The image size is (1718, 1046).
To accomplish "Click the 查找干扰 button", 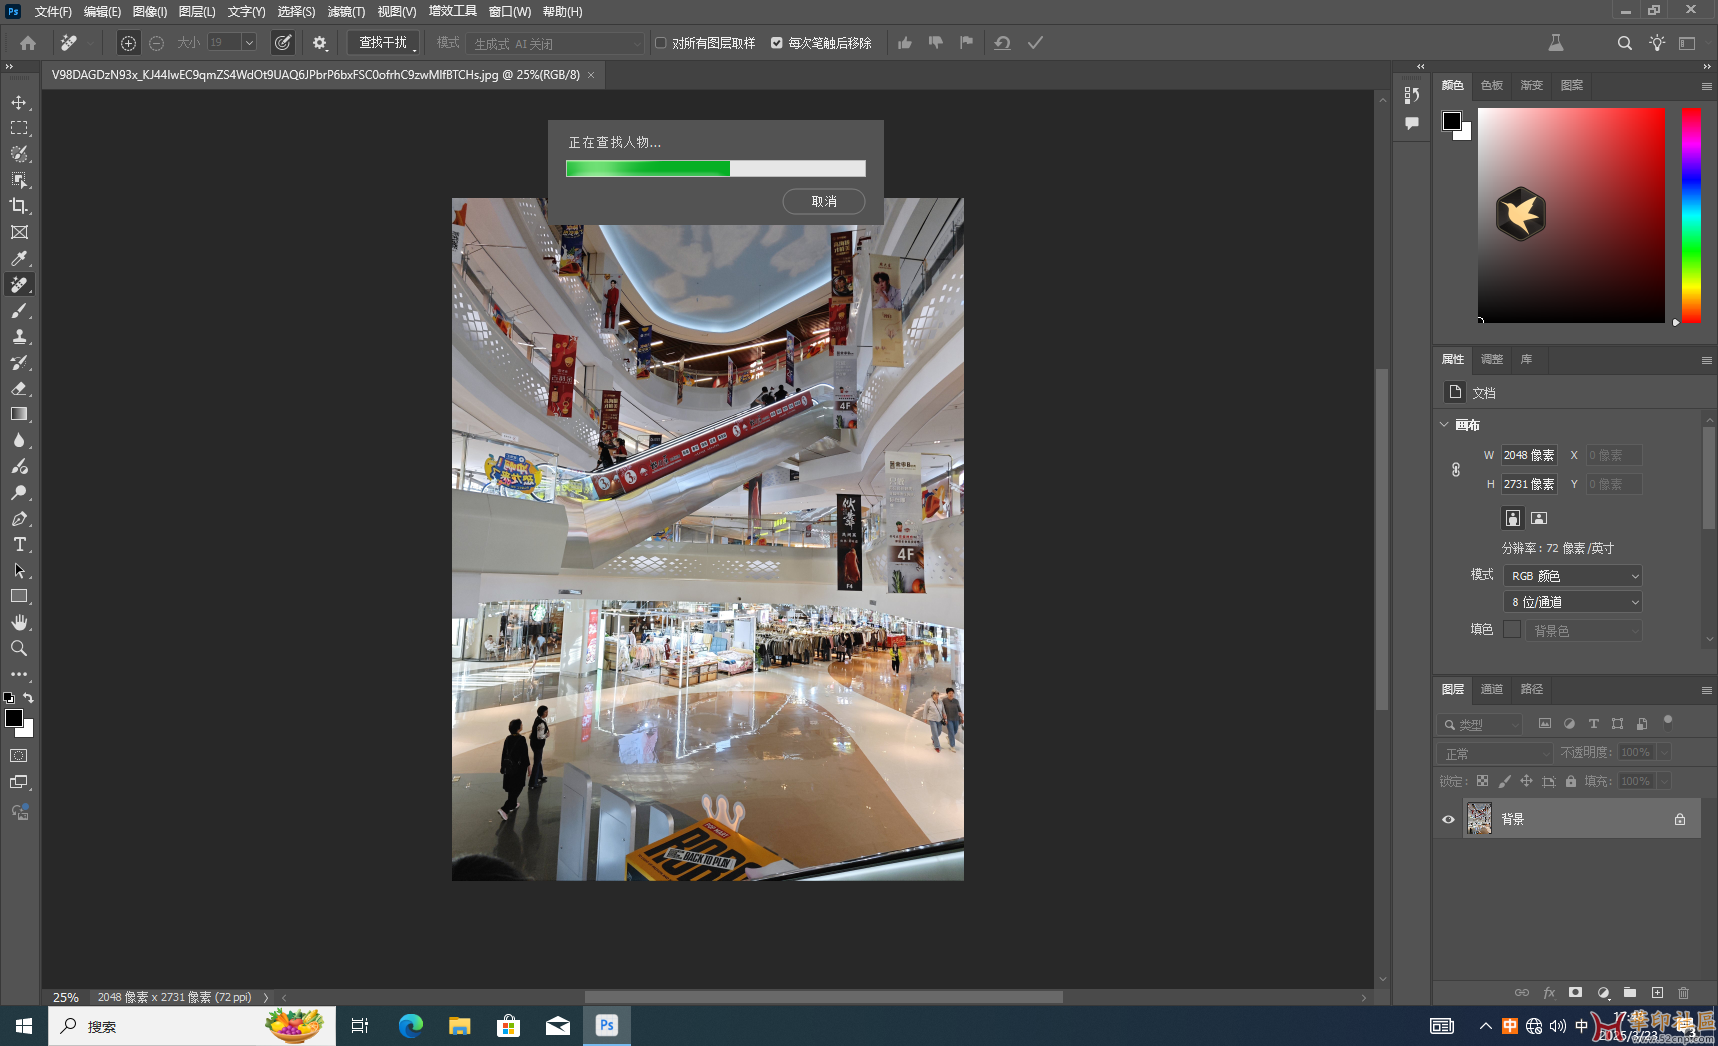I will click(x=383, y=42).
